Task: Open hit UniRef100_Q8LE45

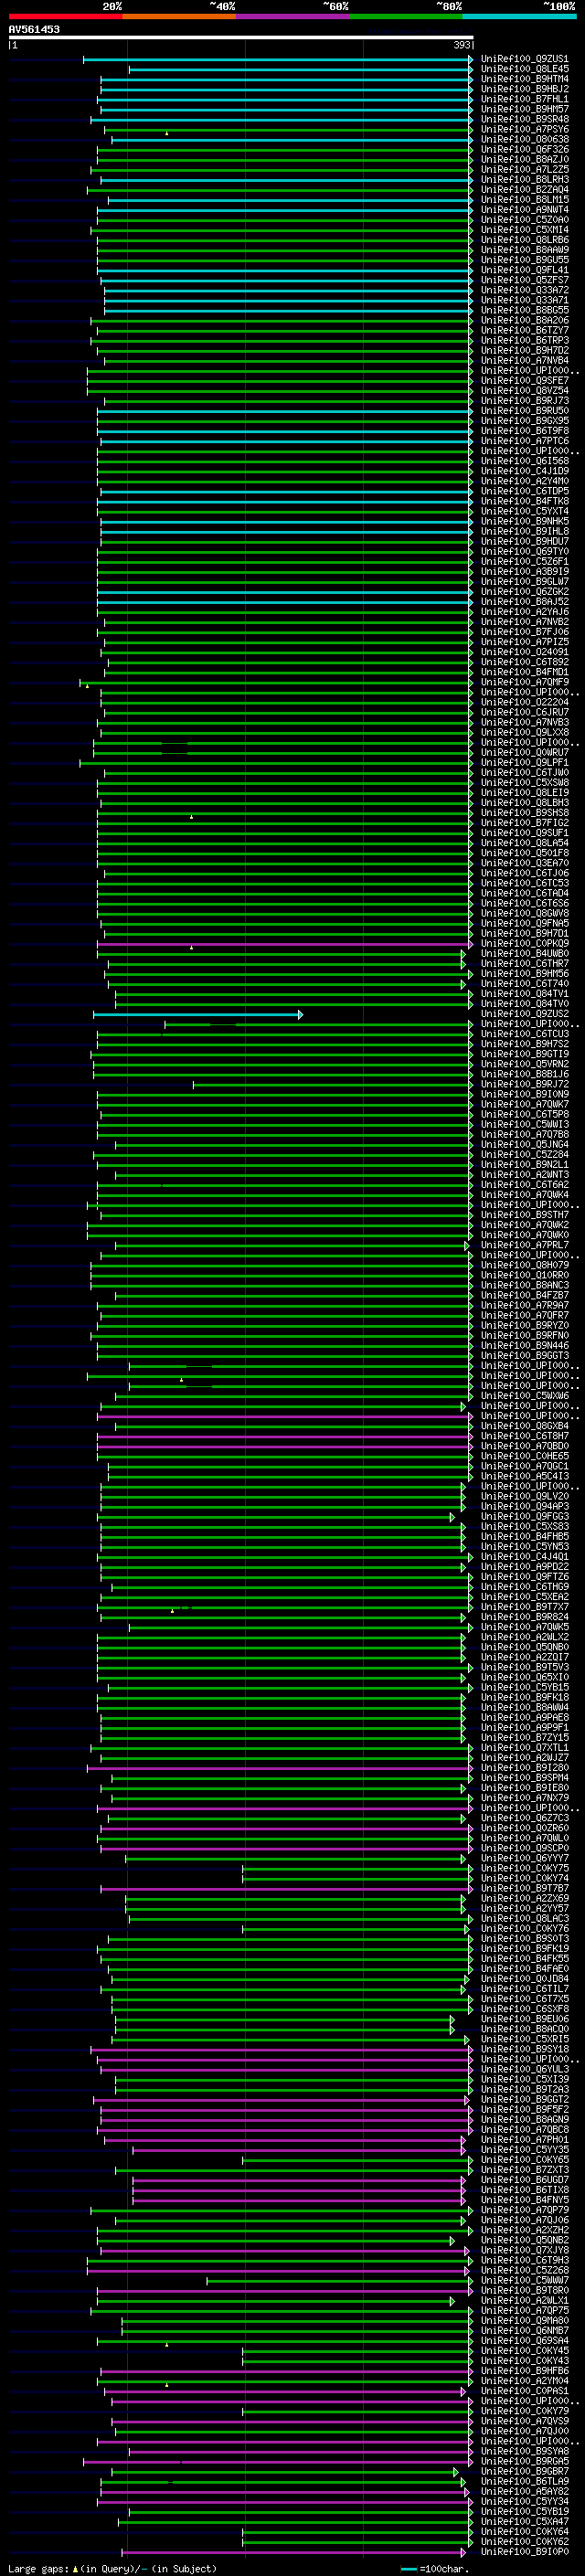Action: tap(524, 70)
